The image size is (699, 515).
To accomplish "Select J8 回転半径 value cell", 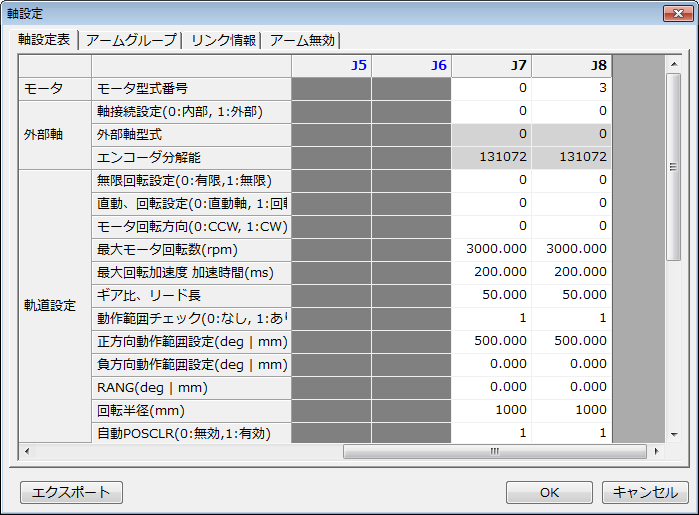I will click(x=571, y=410).
